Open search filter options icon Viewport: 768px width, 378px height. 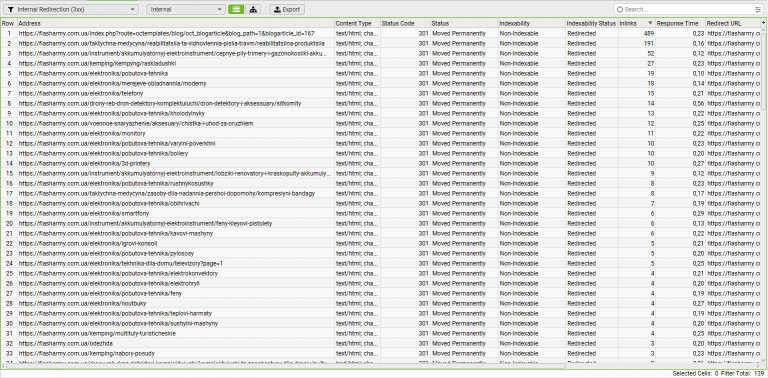coord(758,9)
